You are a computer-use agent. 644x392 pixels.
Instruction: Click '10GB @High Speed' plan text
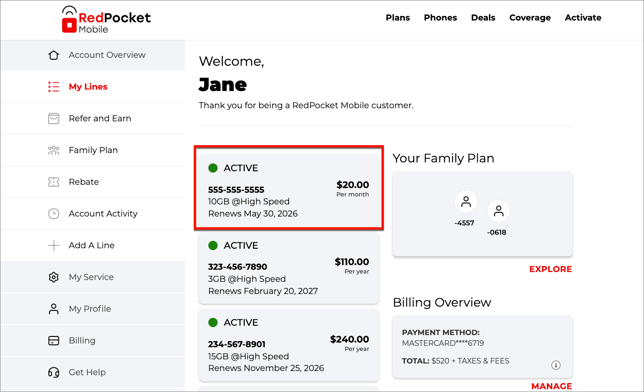point(249,201)
